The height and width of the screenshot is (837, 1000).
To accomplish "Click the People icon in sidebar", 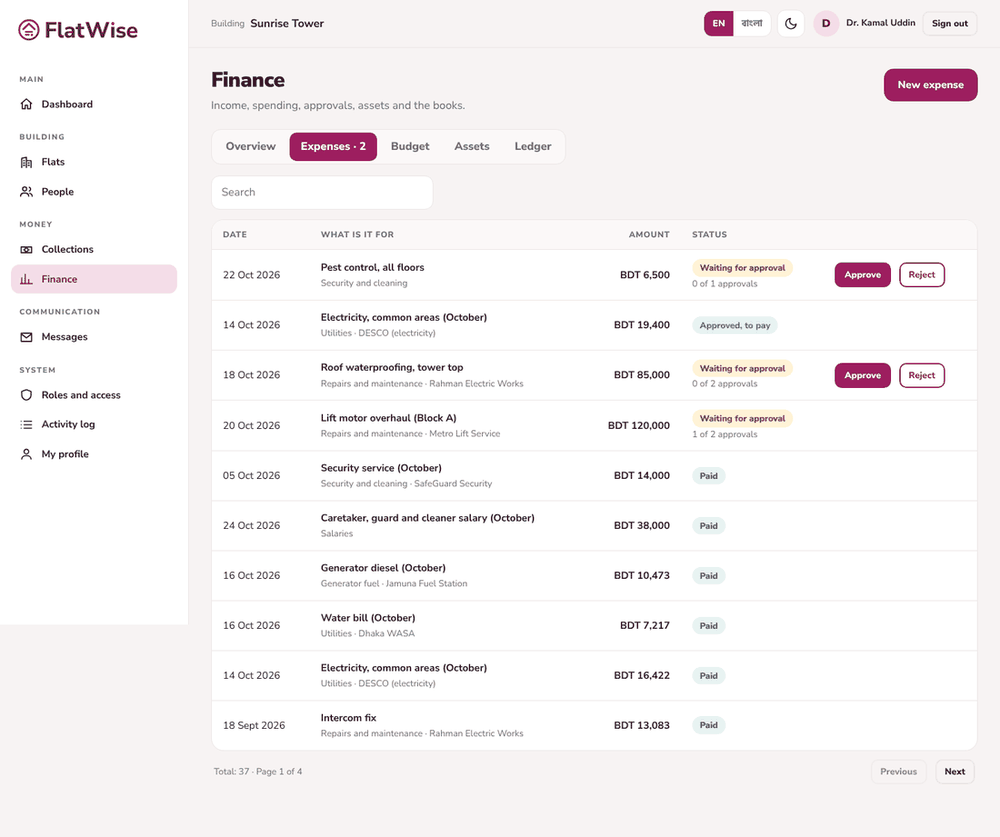I will [x=26, y=191].
